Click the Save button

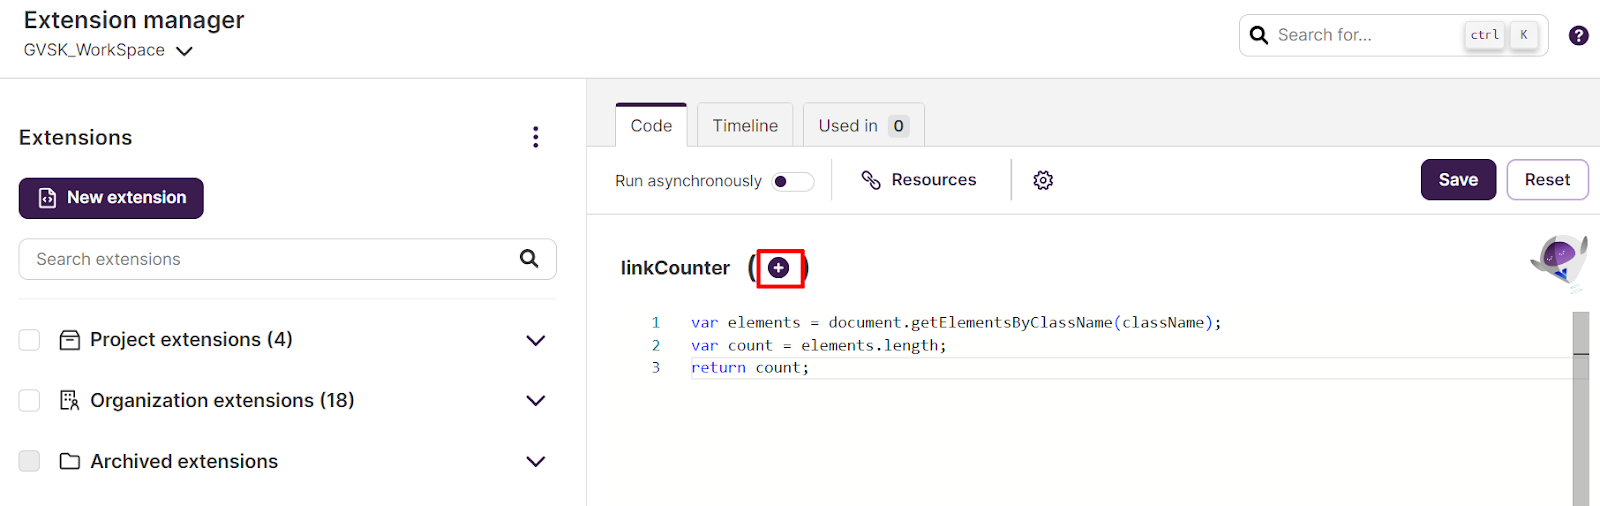1458,180
